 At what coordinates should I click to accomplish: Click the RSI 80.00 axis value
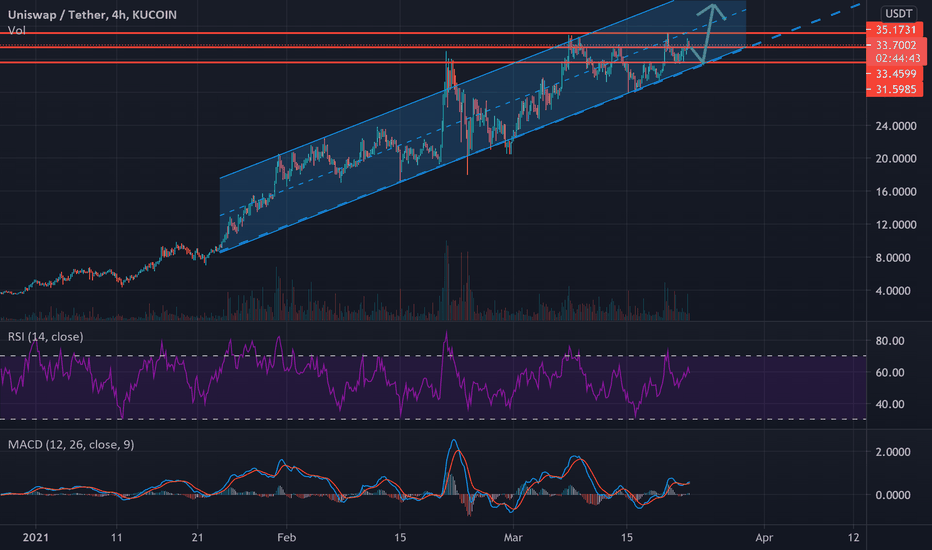click(890, 341)
